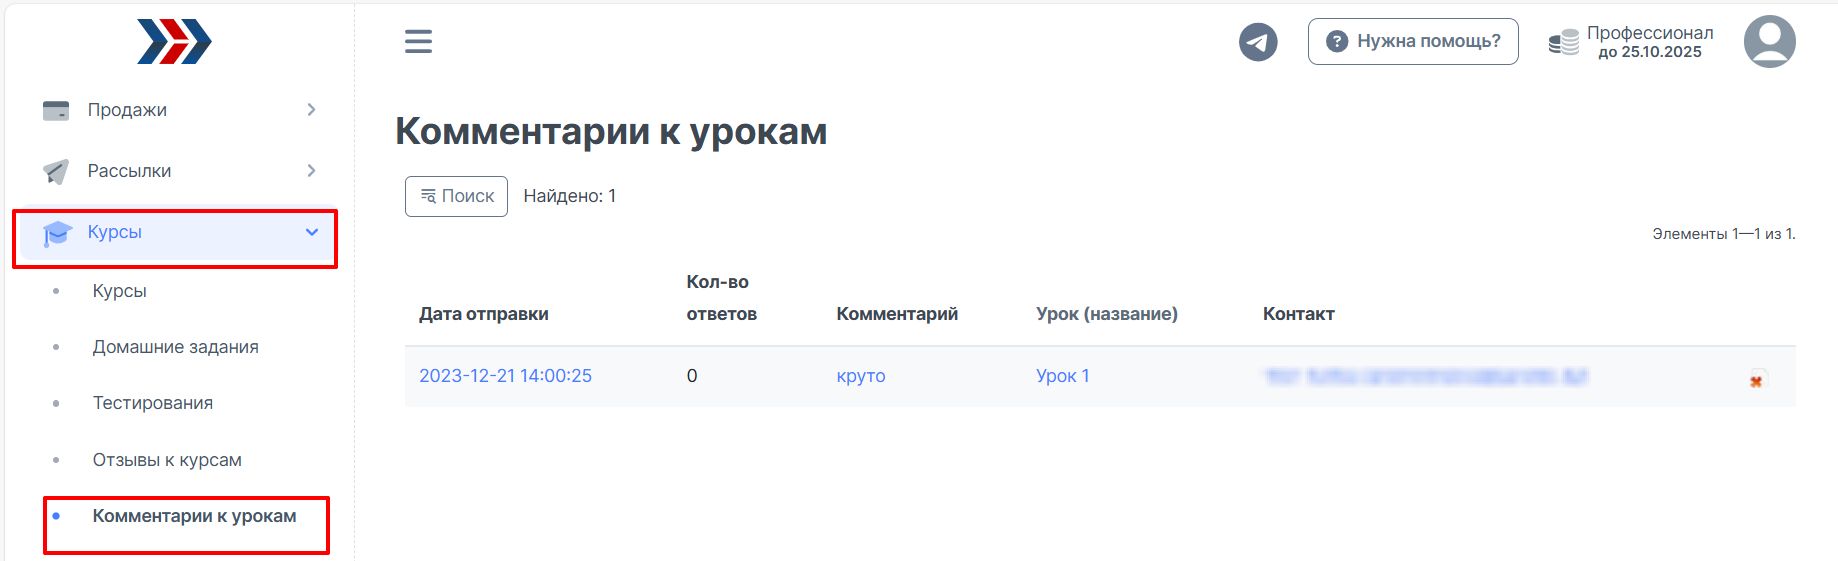Go to the 'Тестирования' submenu item
The image size is (1838, 561).
pos(153,403)
